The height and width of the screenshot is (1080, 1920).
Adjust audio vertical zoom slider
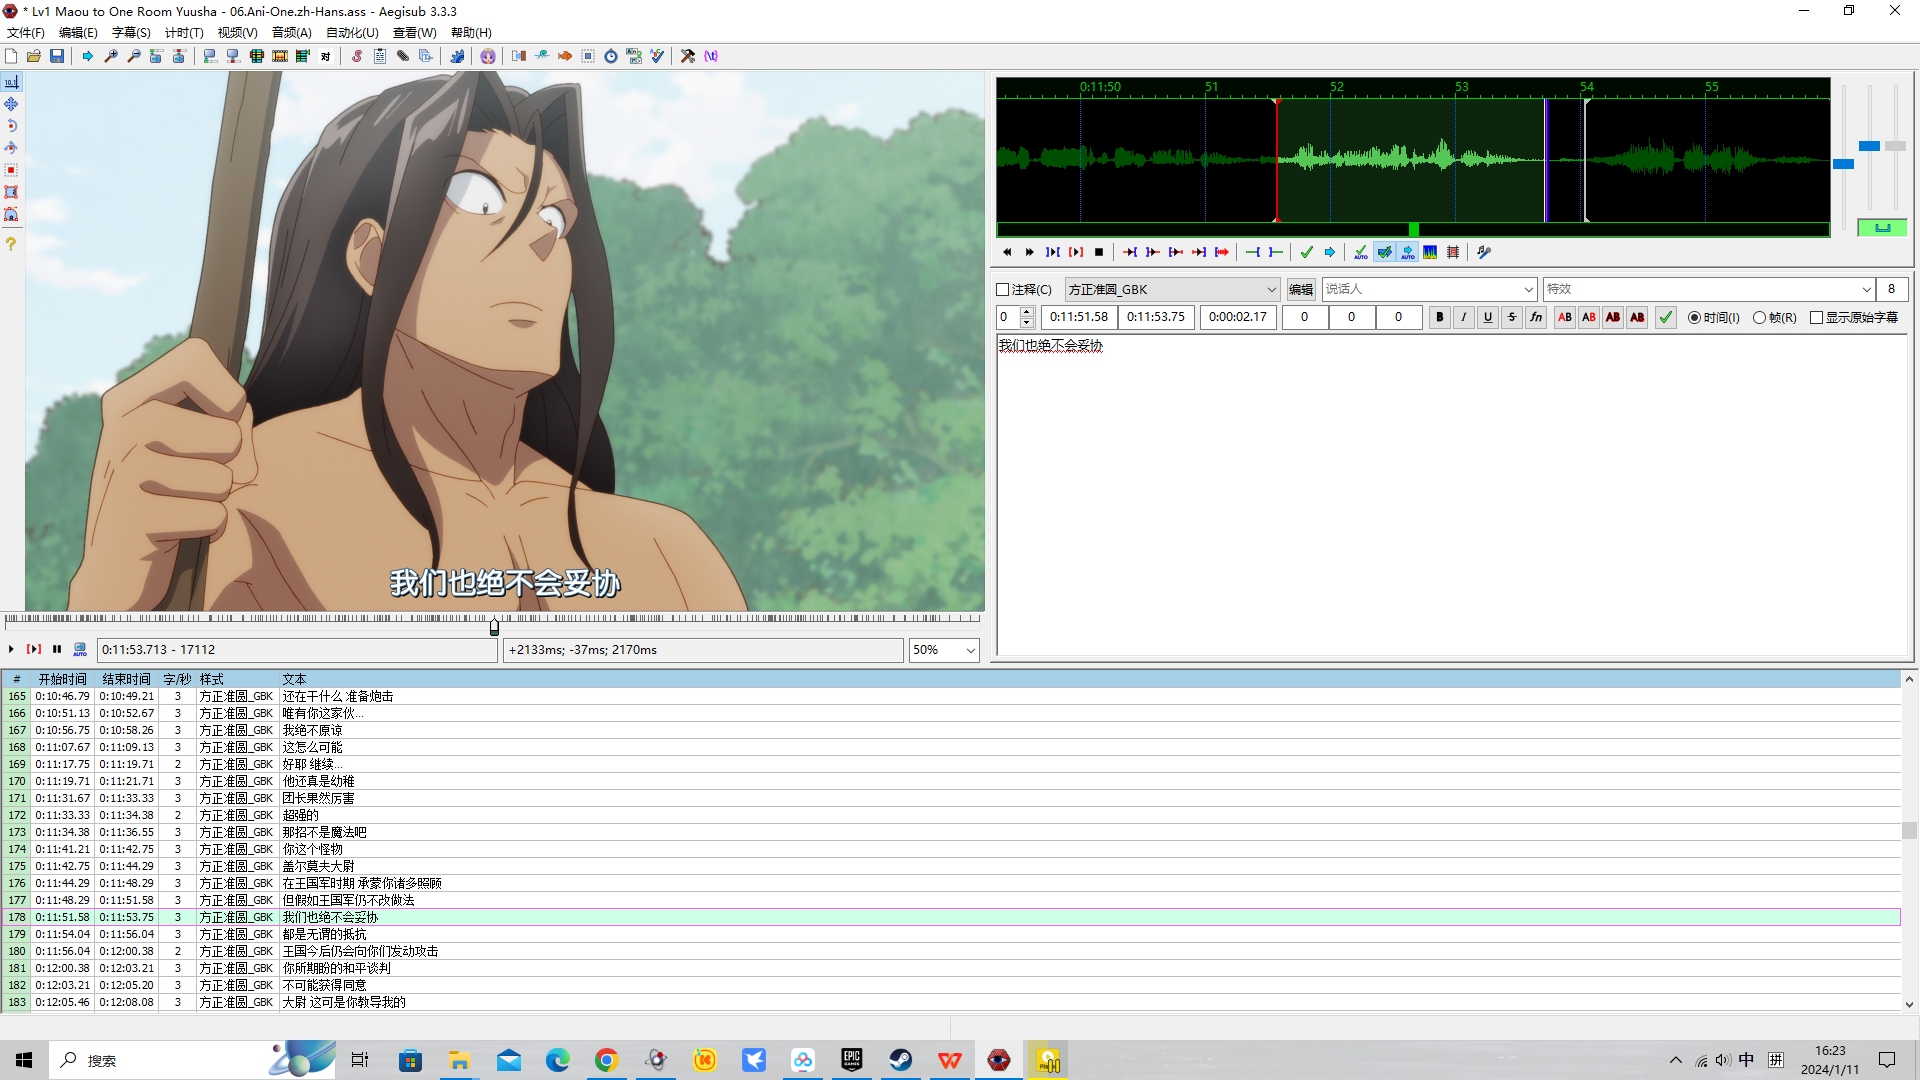click(x=1869, y=146)
